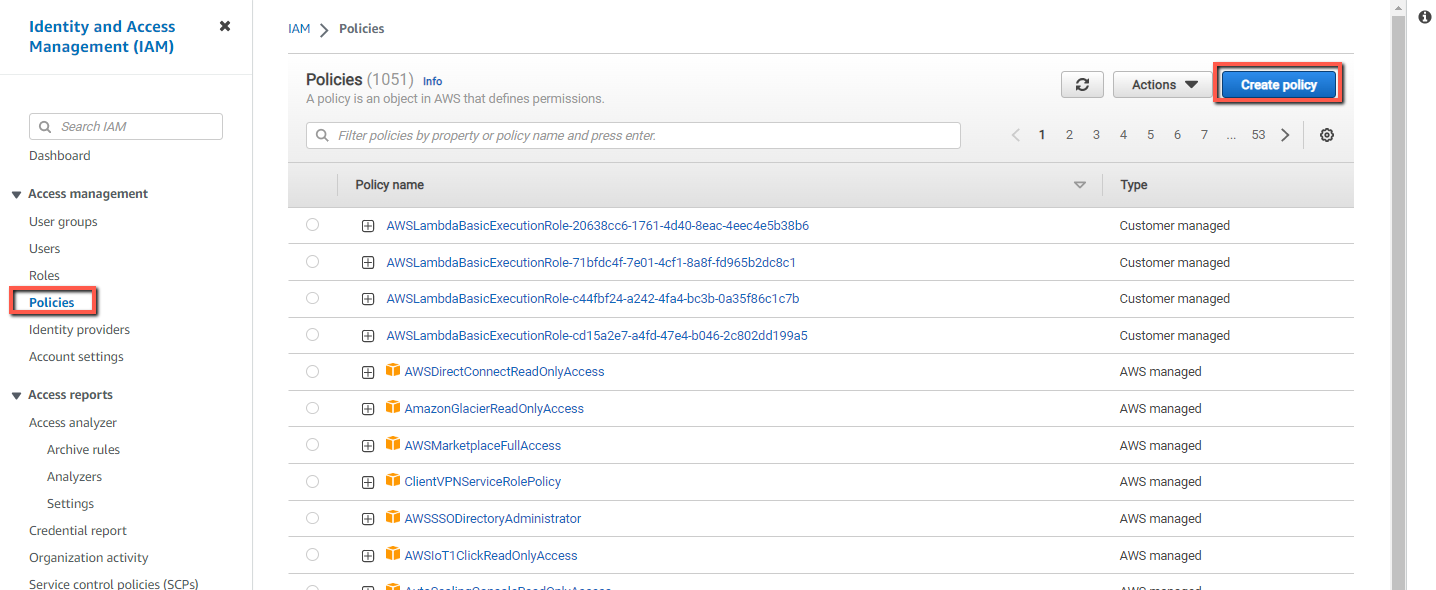1436x590 pixels.
Task: Expand AmazonGlacierReadOnlyAccess policy details
Action: 368,409
